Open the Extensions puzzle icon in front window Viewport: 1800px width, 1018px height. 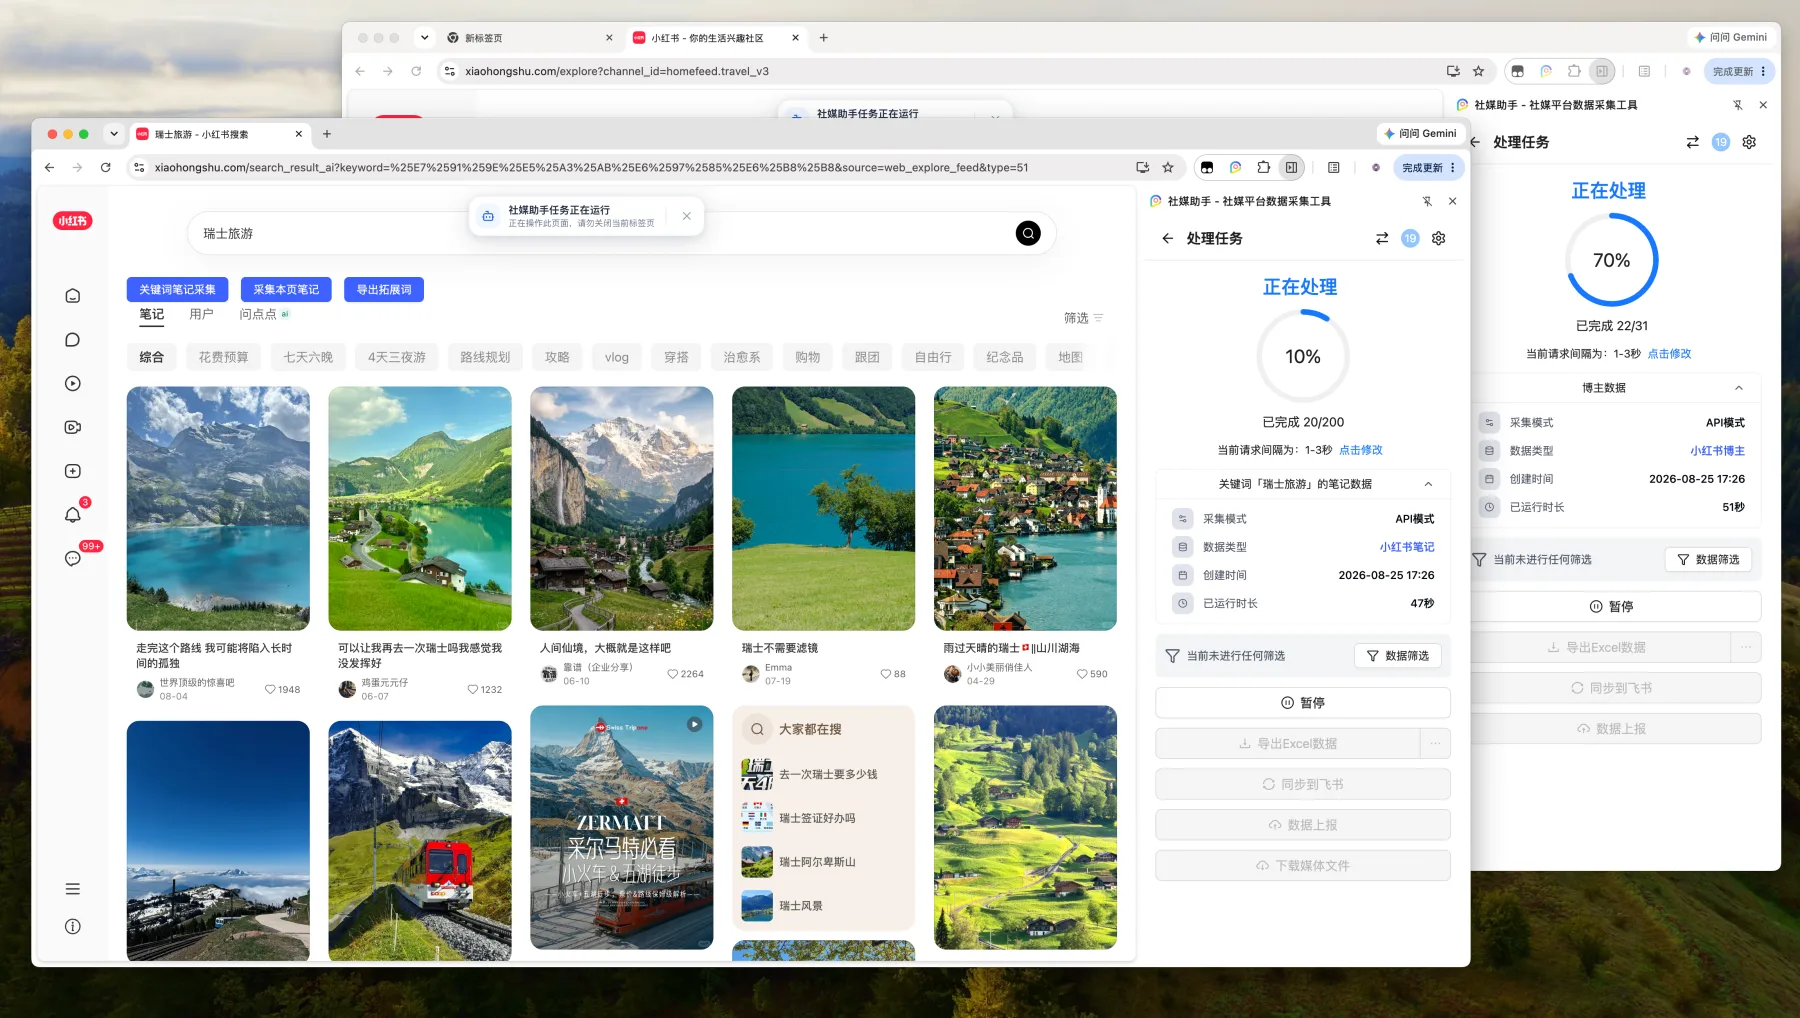pyautogui.click(x=1264, y=168)
